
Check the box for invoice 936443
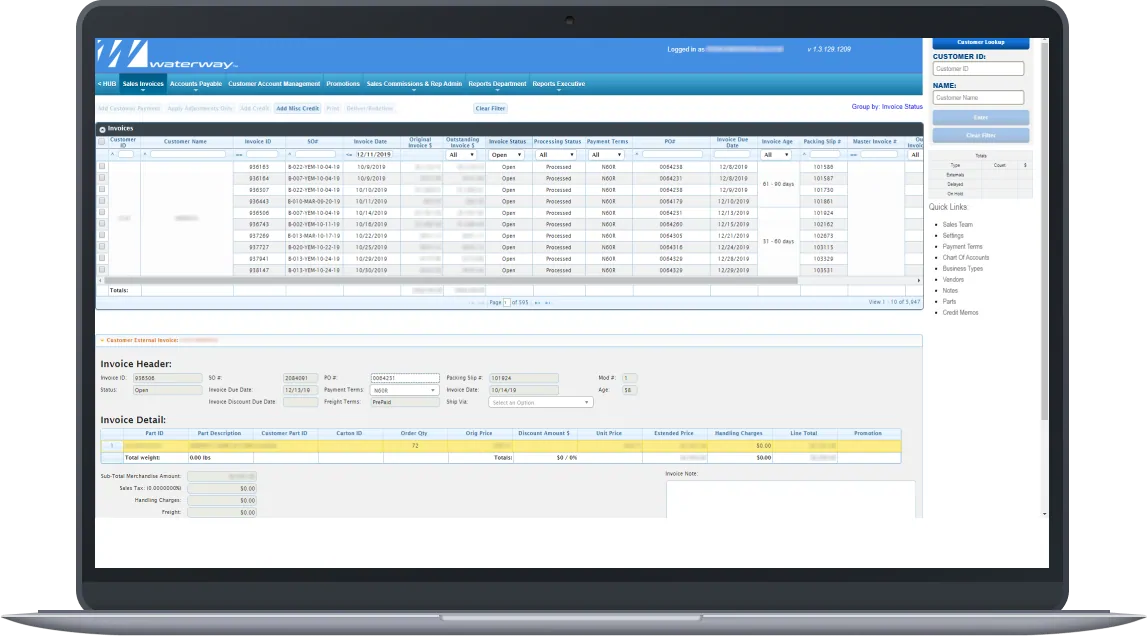[102, 201]
